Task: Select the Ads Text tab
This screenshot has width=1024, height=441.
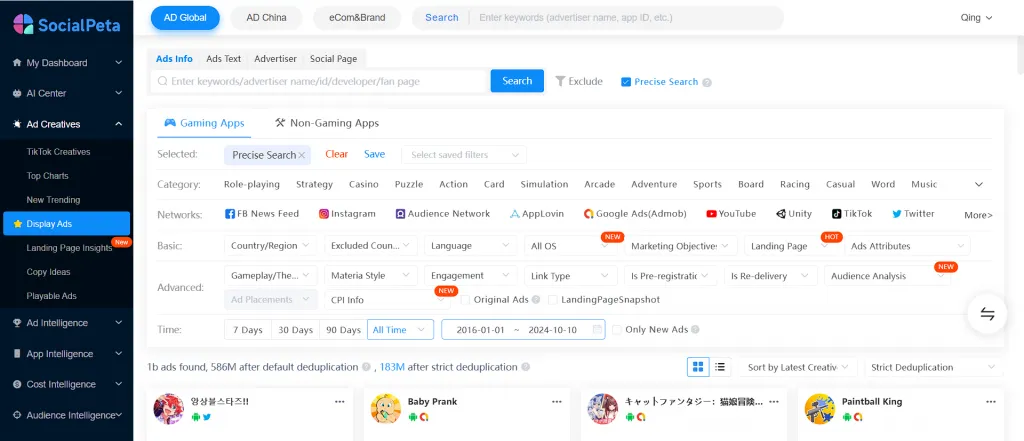Action: coord(223,59)
